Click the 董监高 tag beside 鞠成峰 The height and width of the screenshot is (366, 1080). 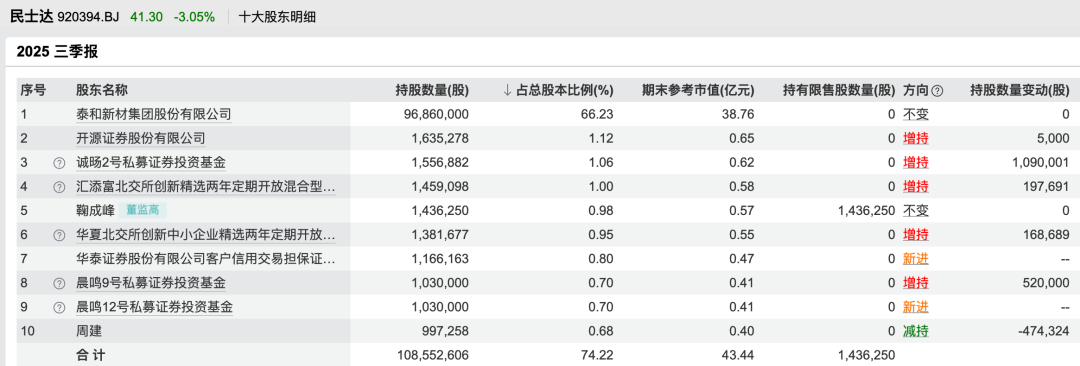143,210
